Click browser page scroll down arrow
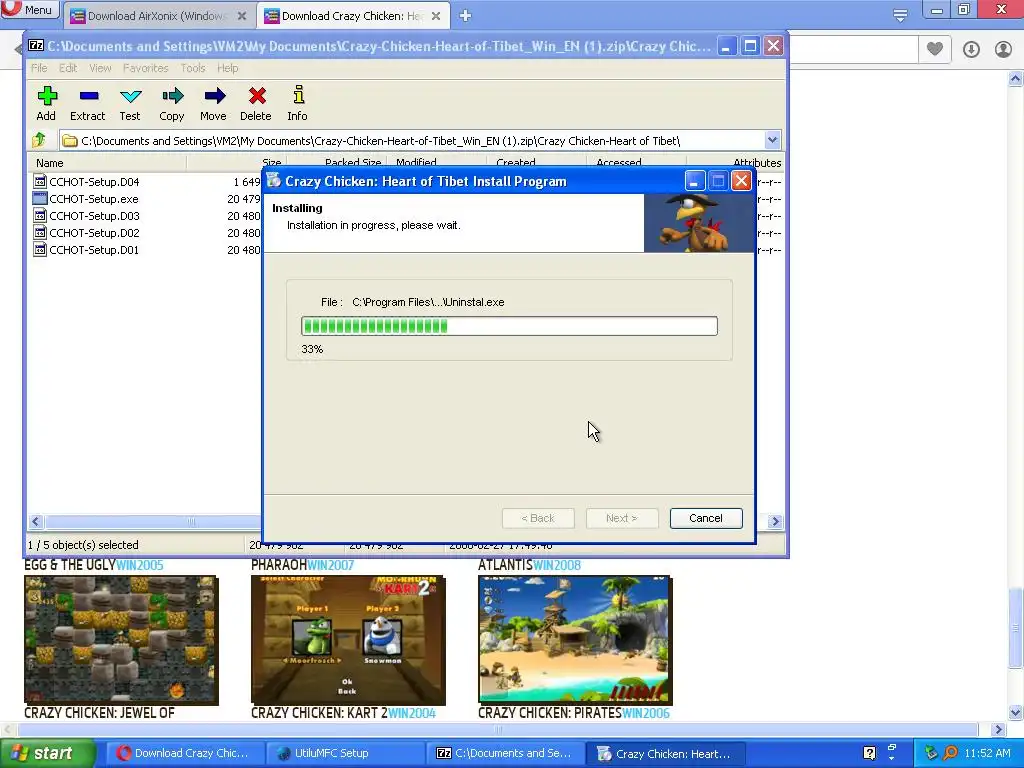This screenshot has height=768, width=1024. click(x=1016, y=712)
